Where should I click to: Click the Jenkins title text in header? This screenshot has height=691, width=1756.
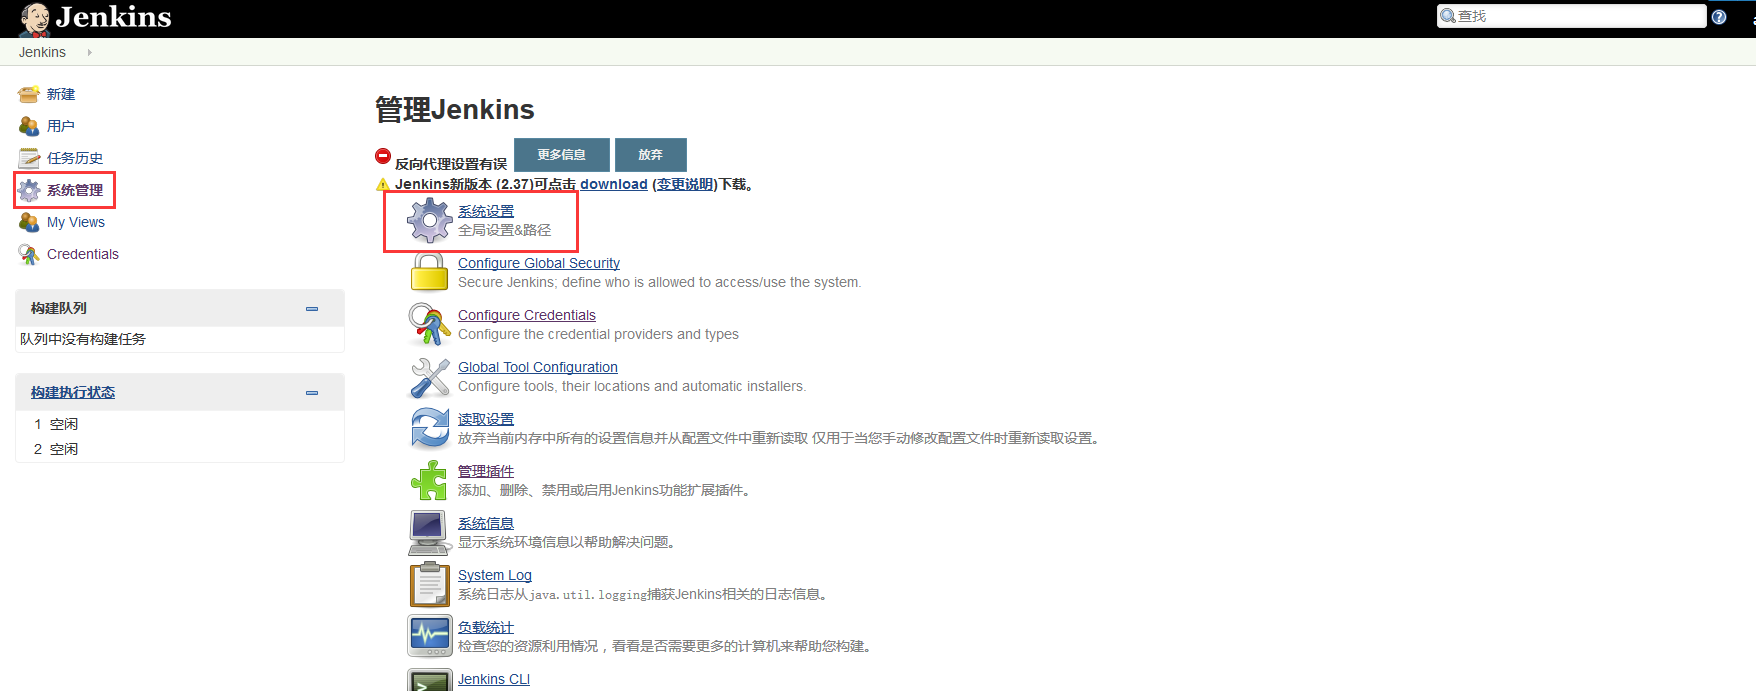click(114, 17)
